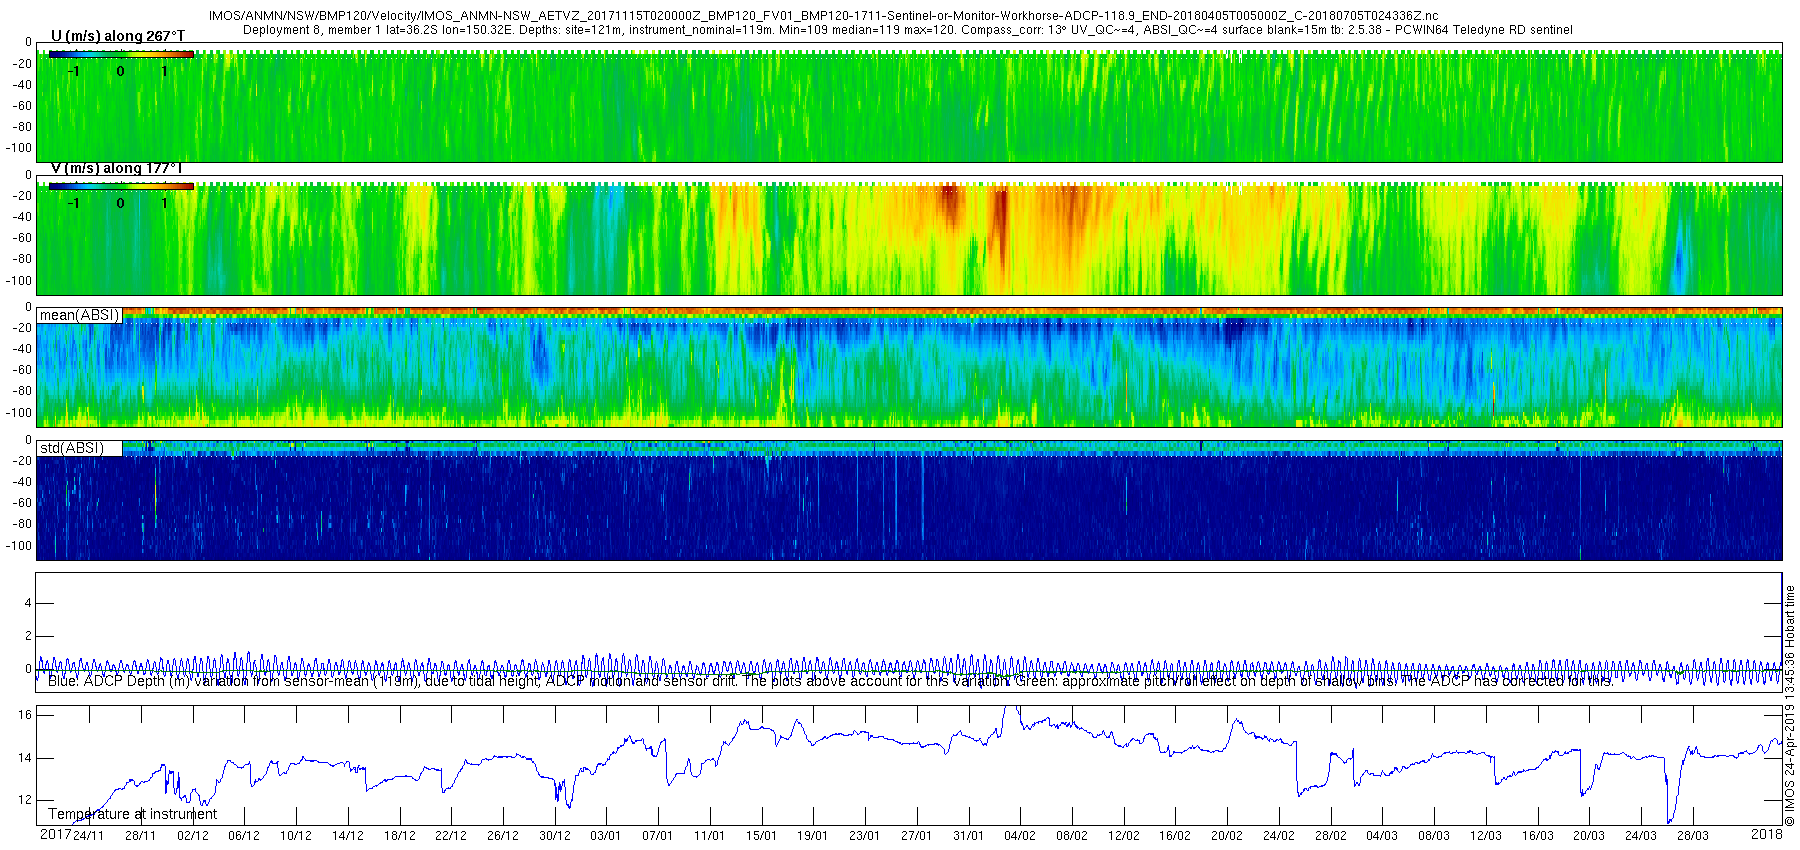Click the '26/12' date tick label
The height and width of the screenshot is (850, 1800).
503,836
